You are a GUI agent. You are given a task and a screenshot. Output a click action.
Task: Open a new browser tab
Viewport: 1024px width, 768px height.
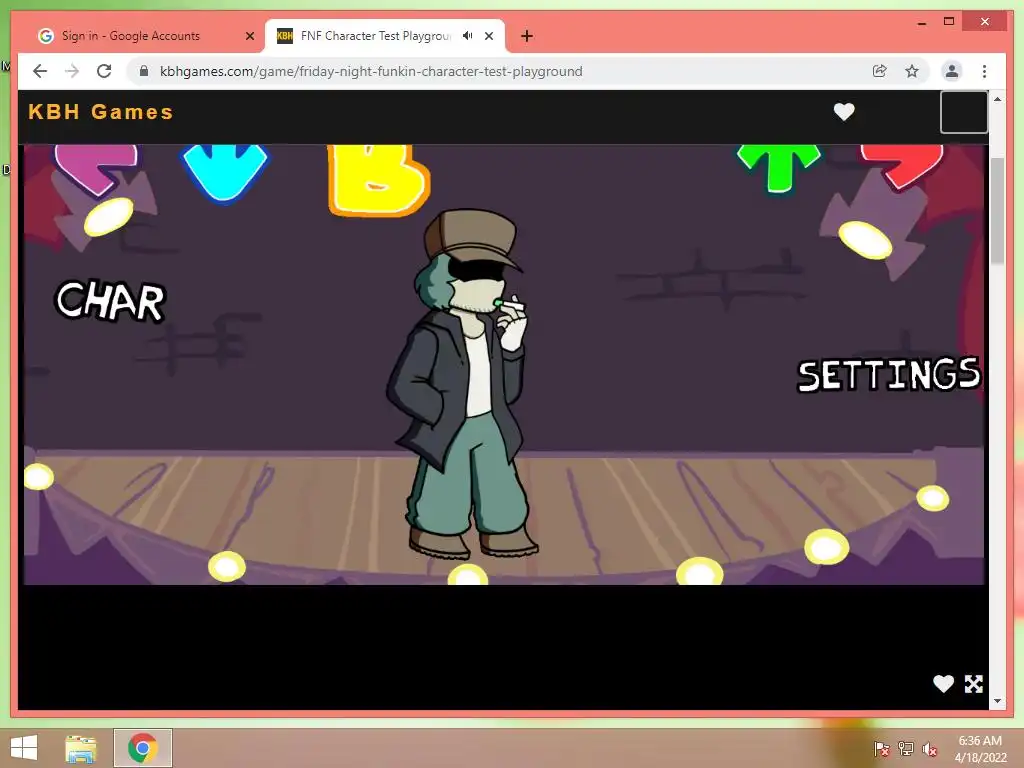point(527,36)
